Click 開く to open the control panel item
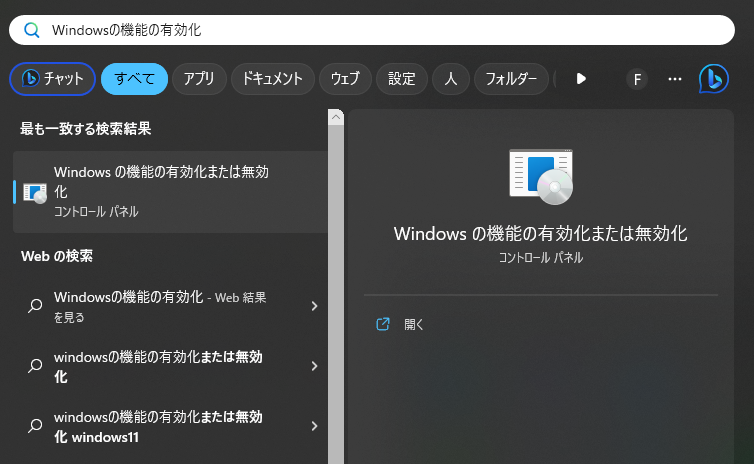Viewport: 754px width, 464px height. point(414,325)
